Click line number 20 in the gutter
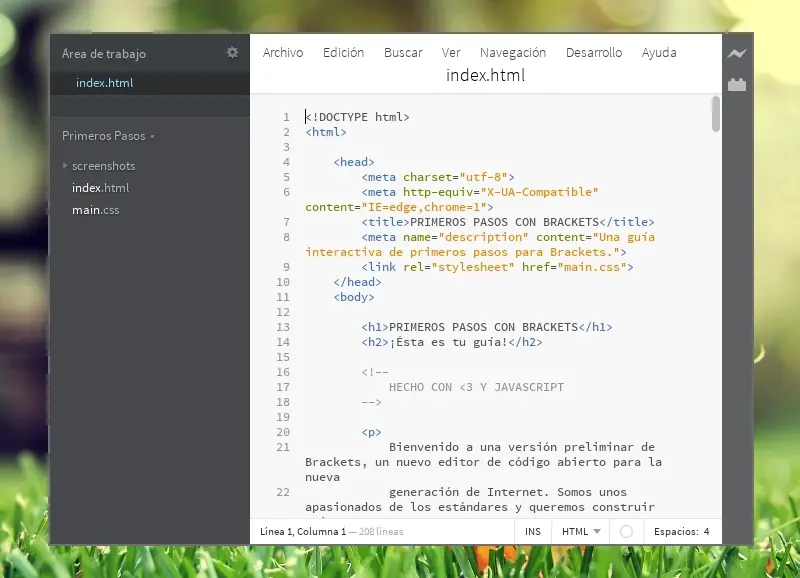The width and height of the screenshot is (800, 578). [x=283, y=432]
